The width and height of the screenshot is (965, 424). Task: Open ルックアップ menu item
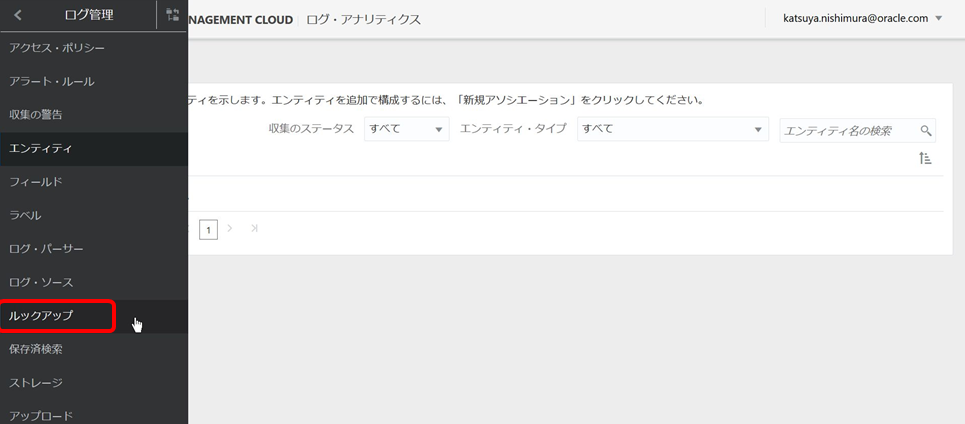(x=94, y=316)
